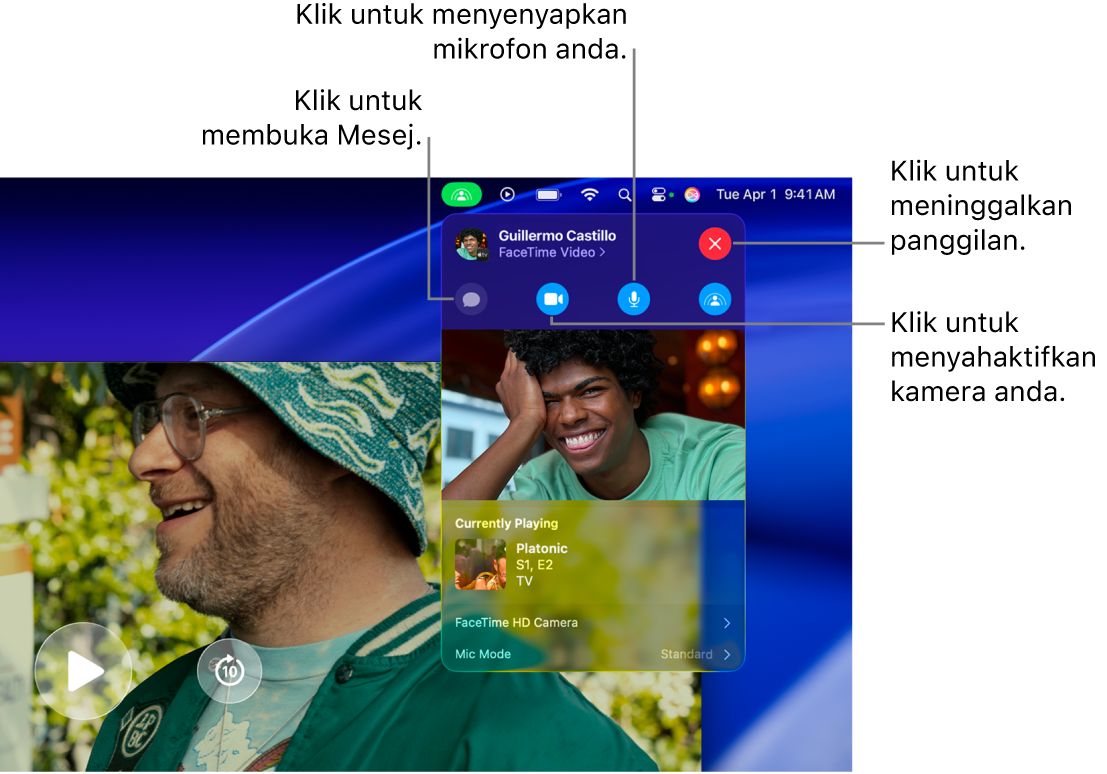Open the Wi-Fi menu bar icon
The width and height of the screenshot is (1107, 774).
point(590,194)
